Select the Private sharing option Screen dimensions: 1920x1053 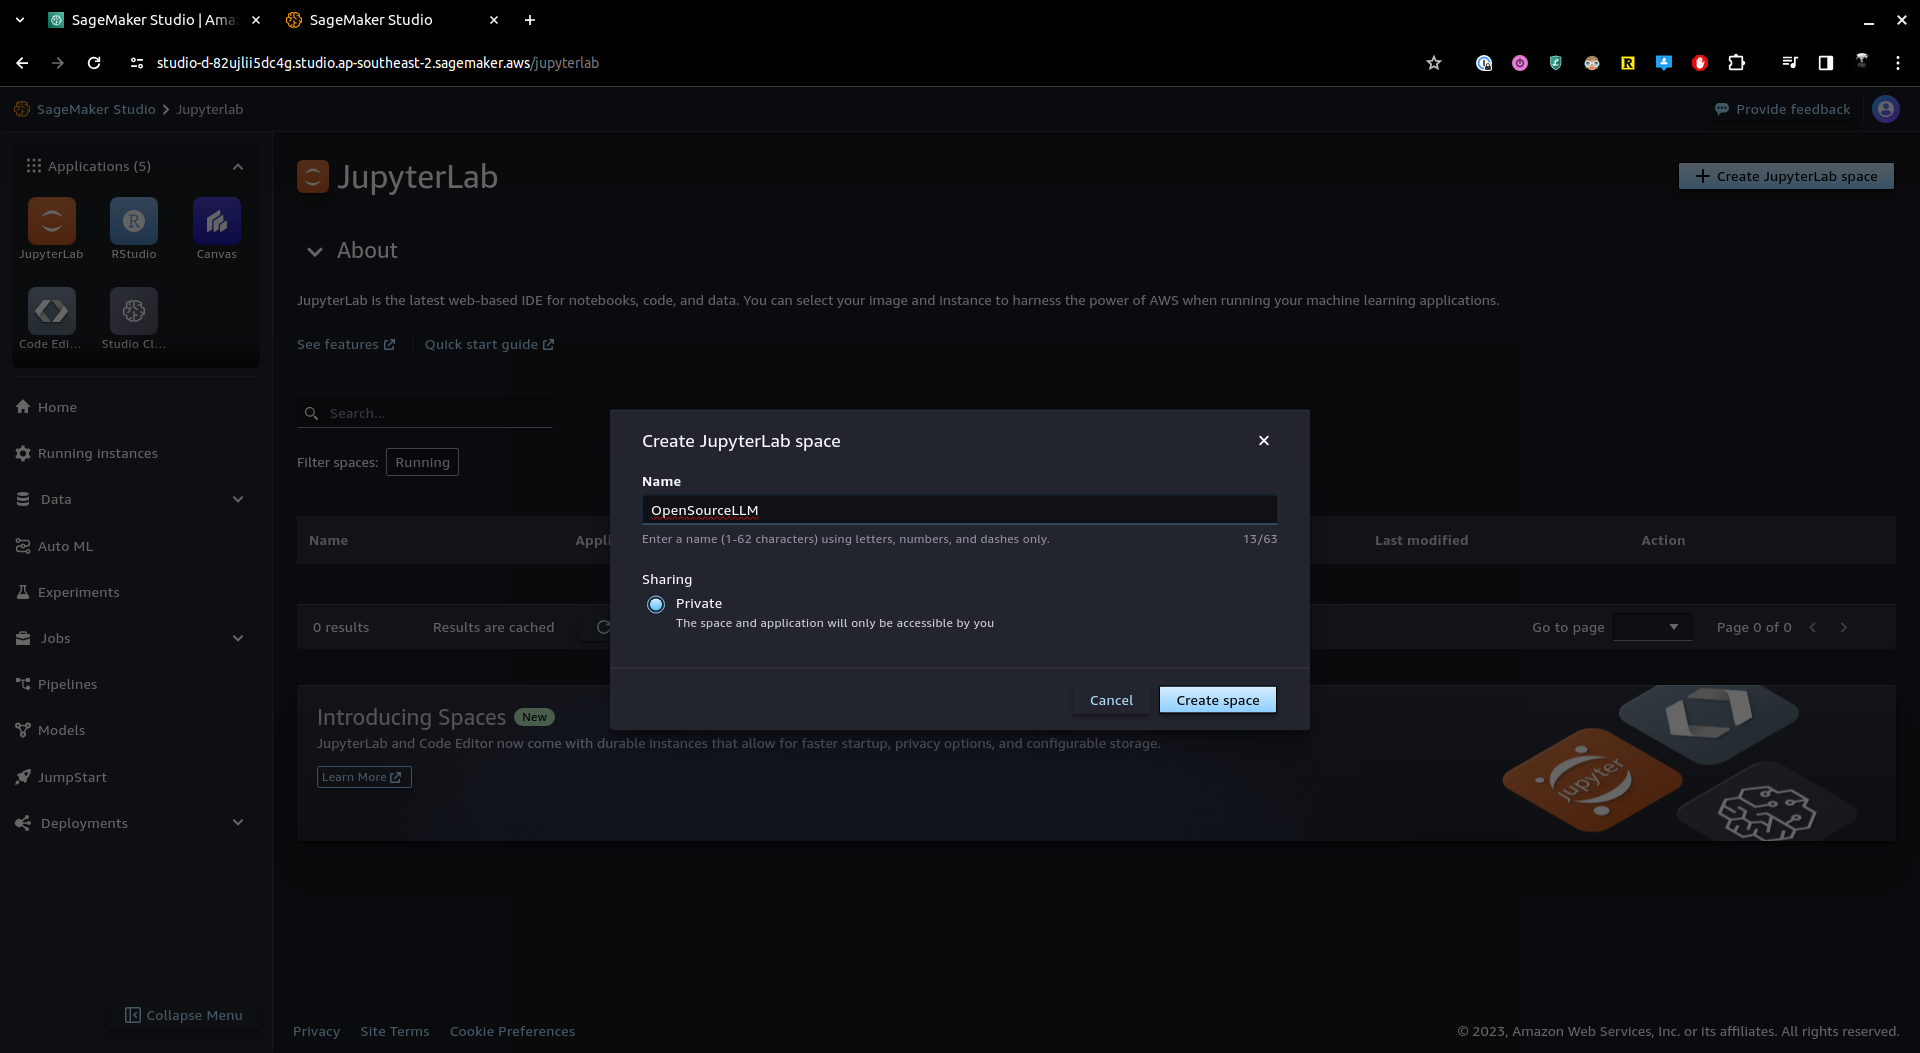tap(656, 604)
